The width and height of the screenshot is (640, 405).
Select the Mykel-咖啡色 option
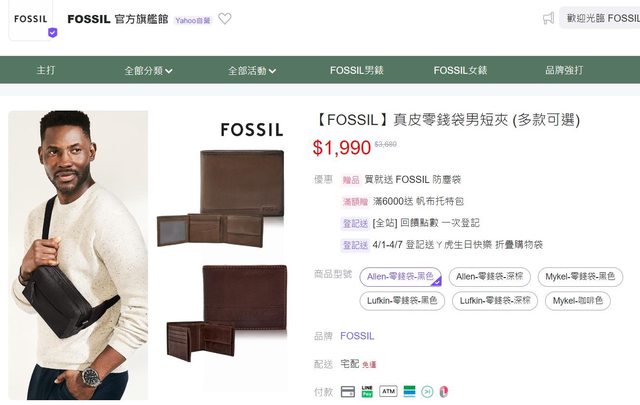579,300
